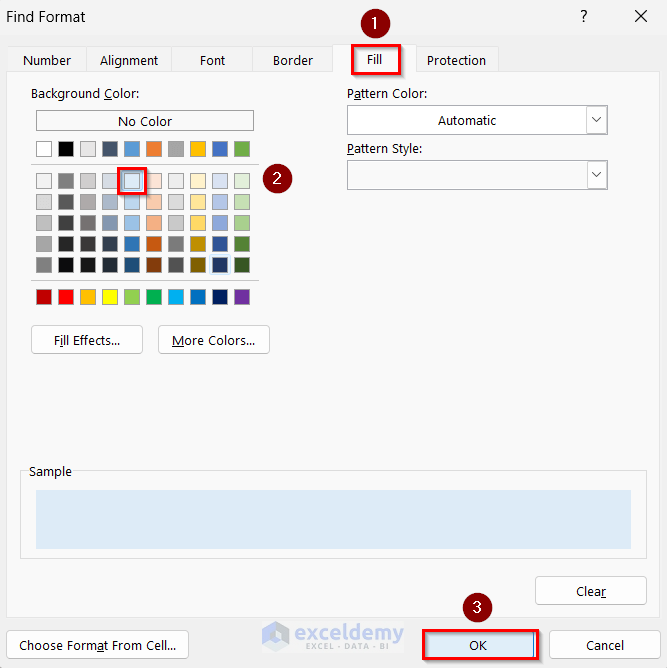
Task: Pick the standard light green swatch
Action: (132, 297)
